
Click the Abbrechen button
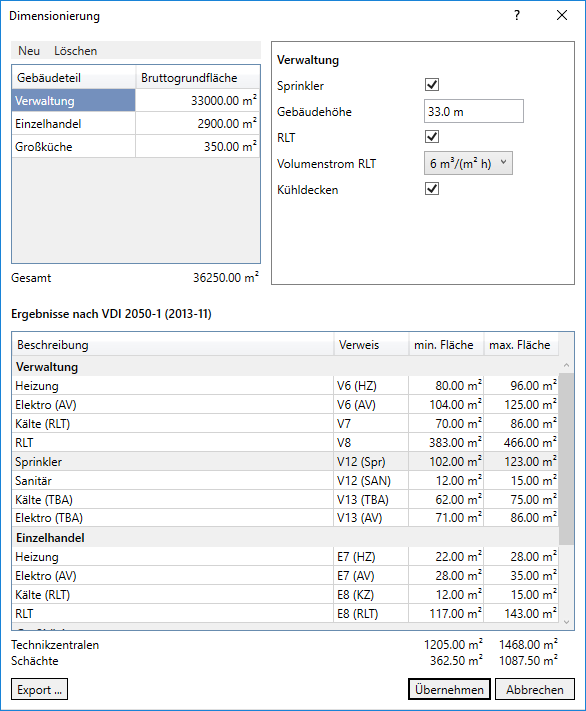click(x=535, y=689)
